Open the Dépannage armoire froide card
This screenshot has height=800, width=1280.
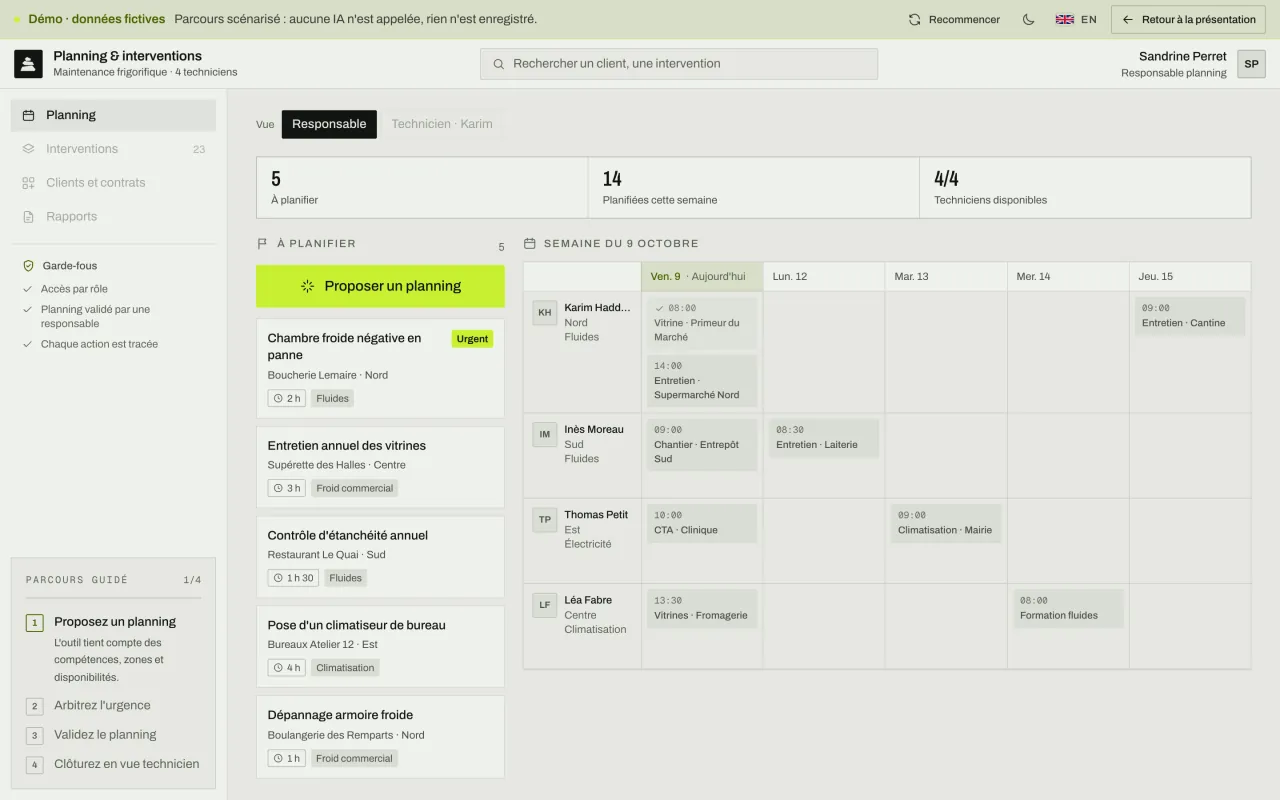(380, 737)
